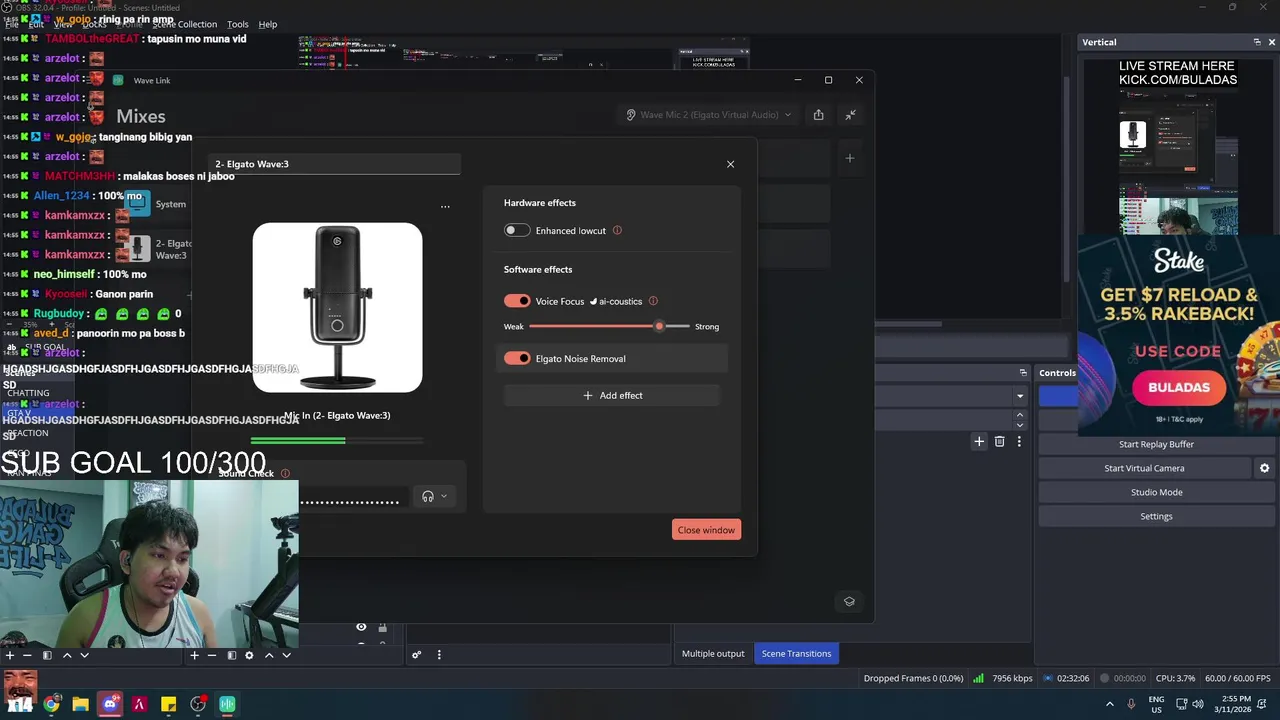1280x720 pixels.
Task: Click the Wave Link taskbar icon
Action: [x=227, y=704]
